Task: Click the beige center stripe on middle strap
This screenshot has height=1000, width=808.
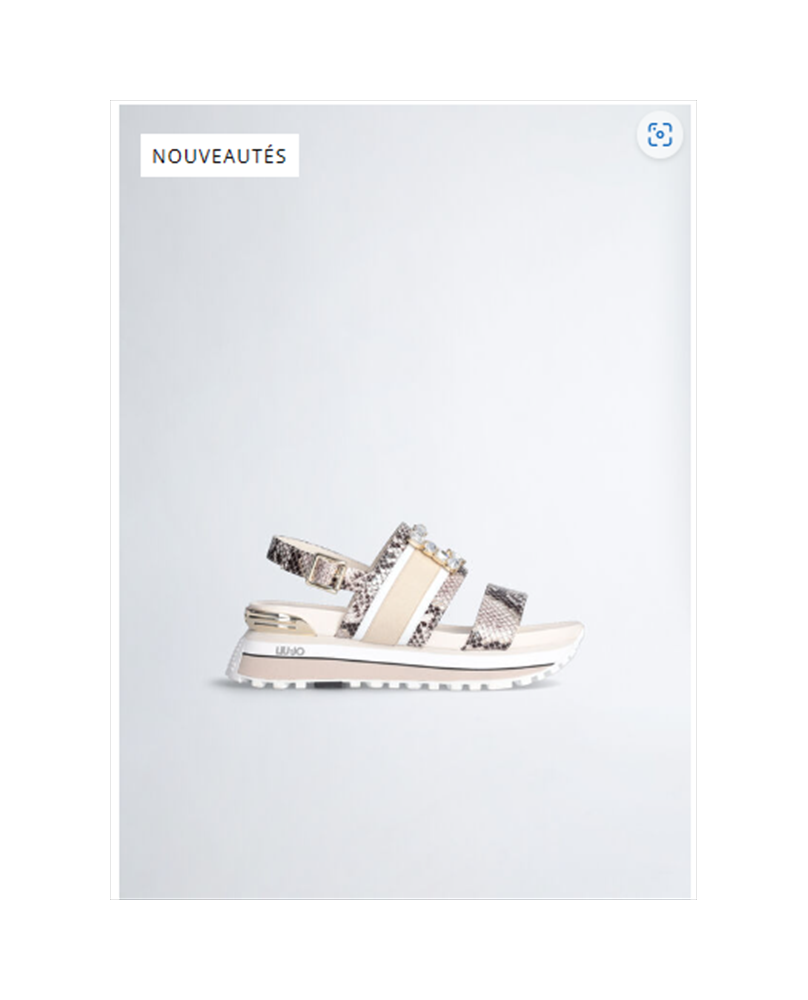Action: tap(398, 598)
